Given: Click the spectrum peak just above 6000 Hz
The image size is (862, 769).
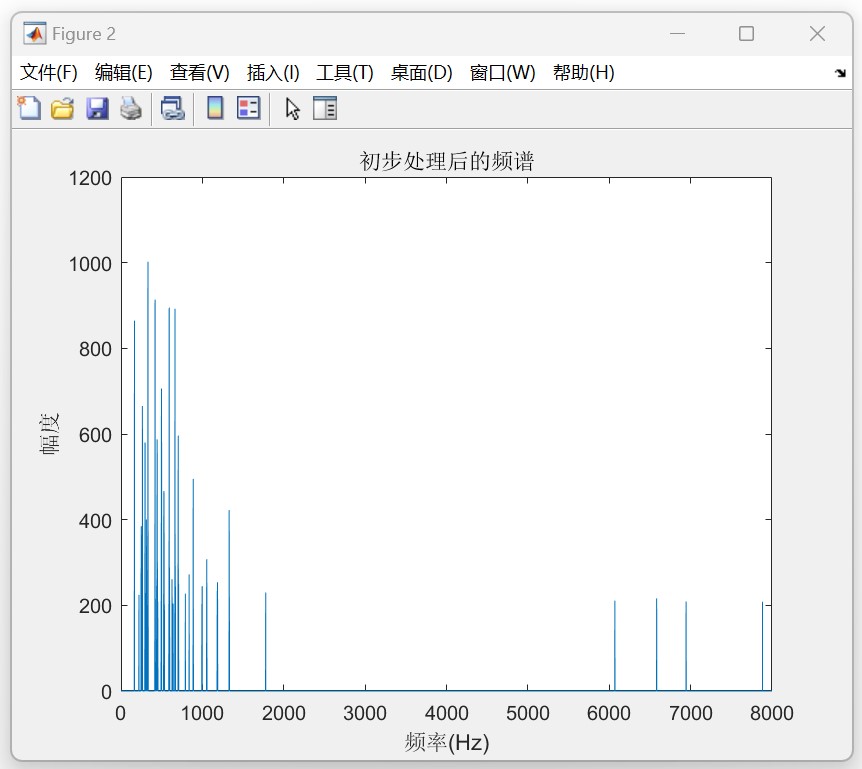Looking at the screenshot, I should (615, 645).
